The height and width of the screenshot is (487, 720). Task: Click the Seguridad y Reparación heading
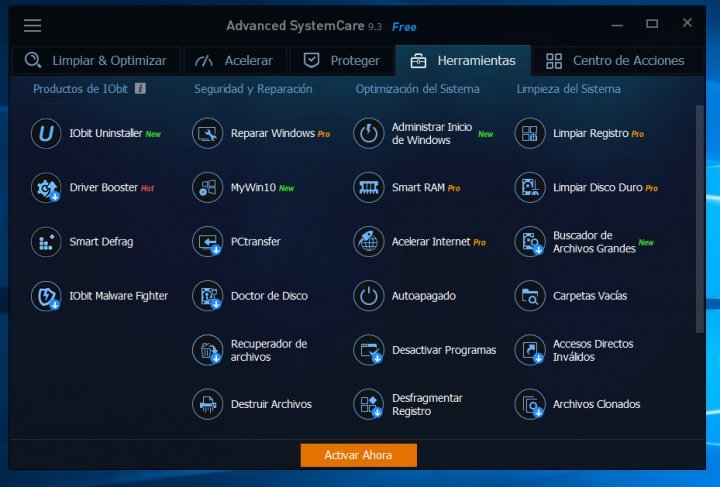[x=253, y=89]
